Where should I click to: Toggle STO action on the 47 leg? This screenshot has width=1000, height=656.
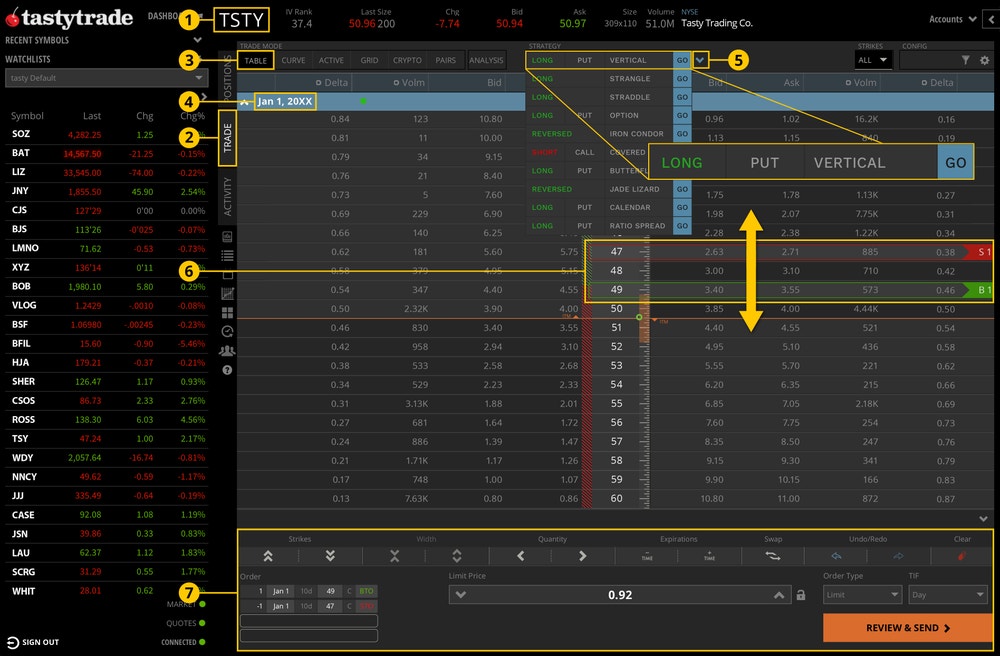pyautogui.click(x=366, y=606)
